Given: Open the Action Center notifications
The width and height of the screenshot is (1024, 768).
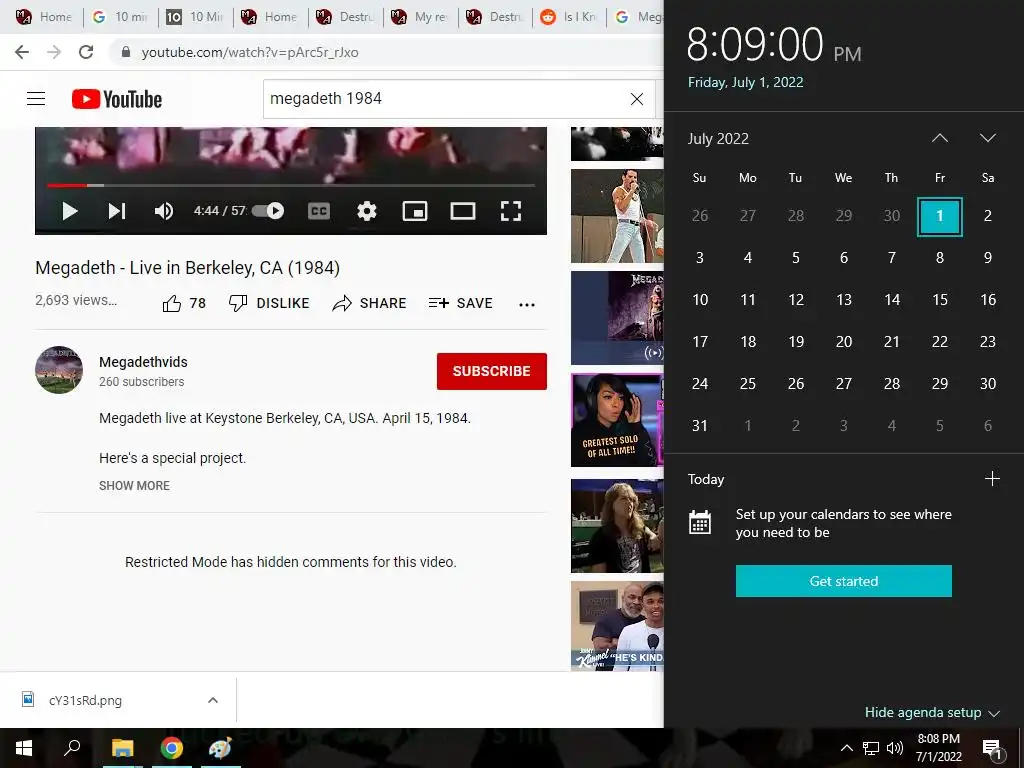Looking at the screenshot, I should click(992, 748).
